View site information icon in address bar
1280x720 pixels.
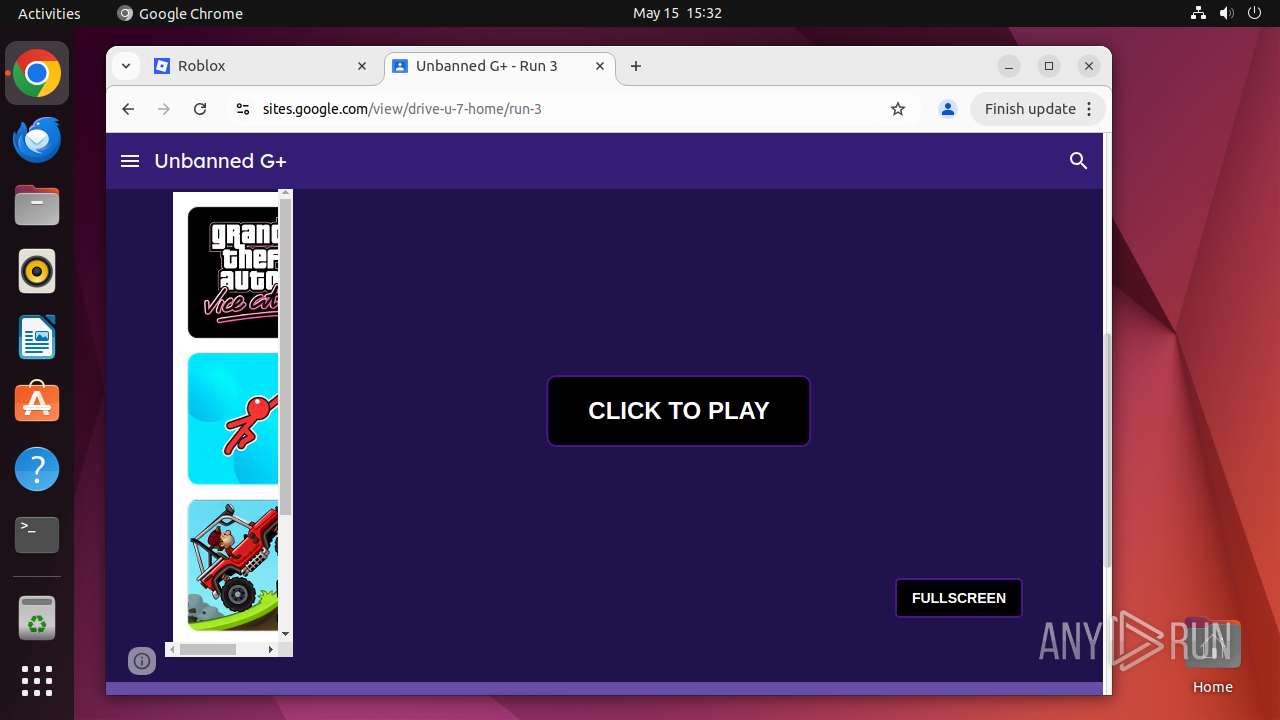click(x=242, y=109)
